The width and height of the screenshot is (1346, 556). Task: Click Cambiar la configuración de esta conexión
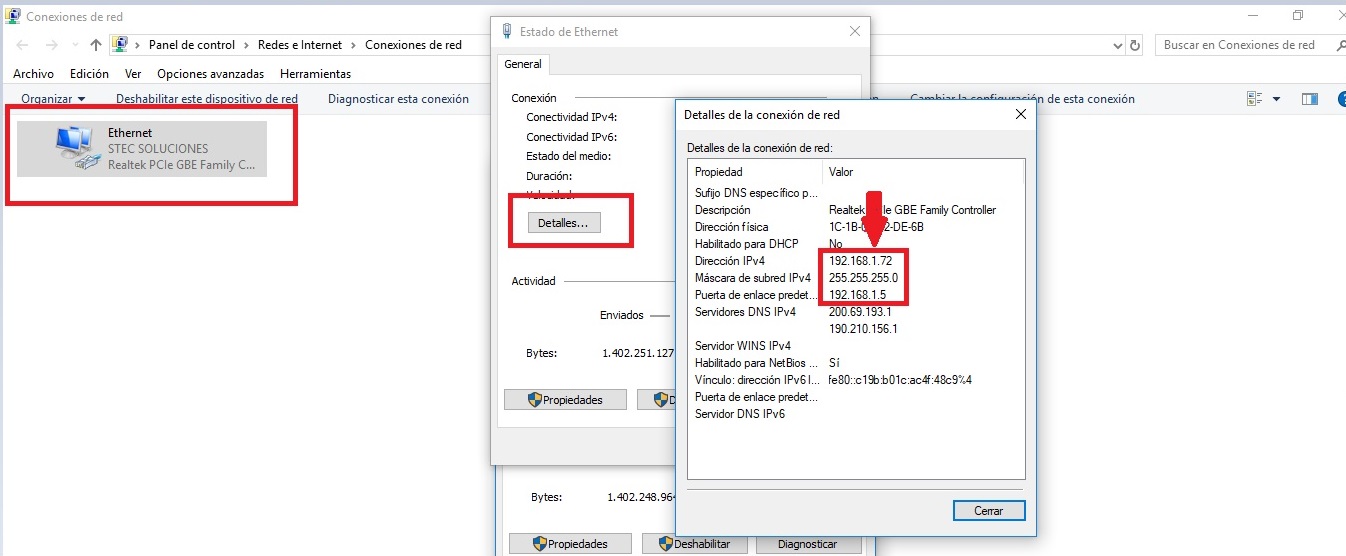pyautogui.click(x=1022, y=99)
